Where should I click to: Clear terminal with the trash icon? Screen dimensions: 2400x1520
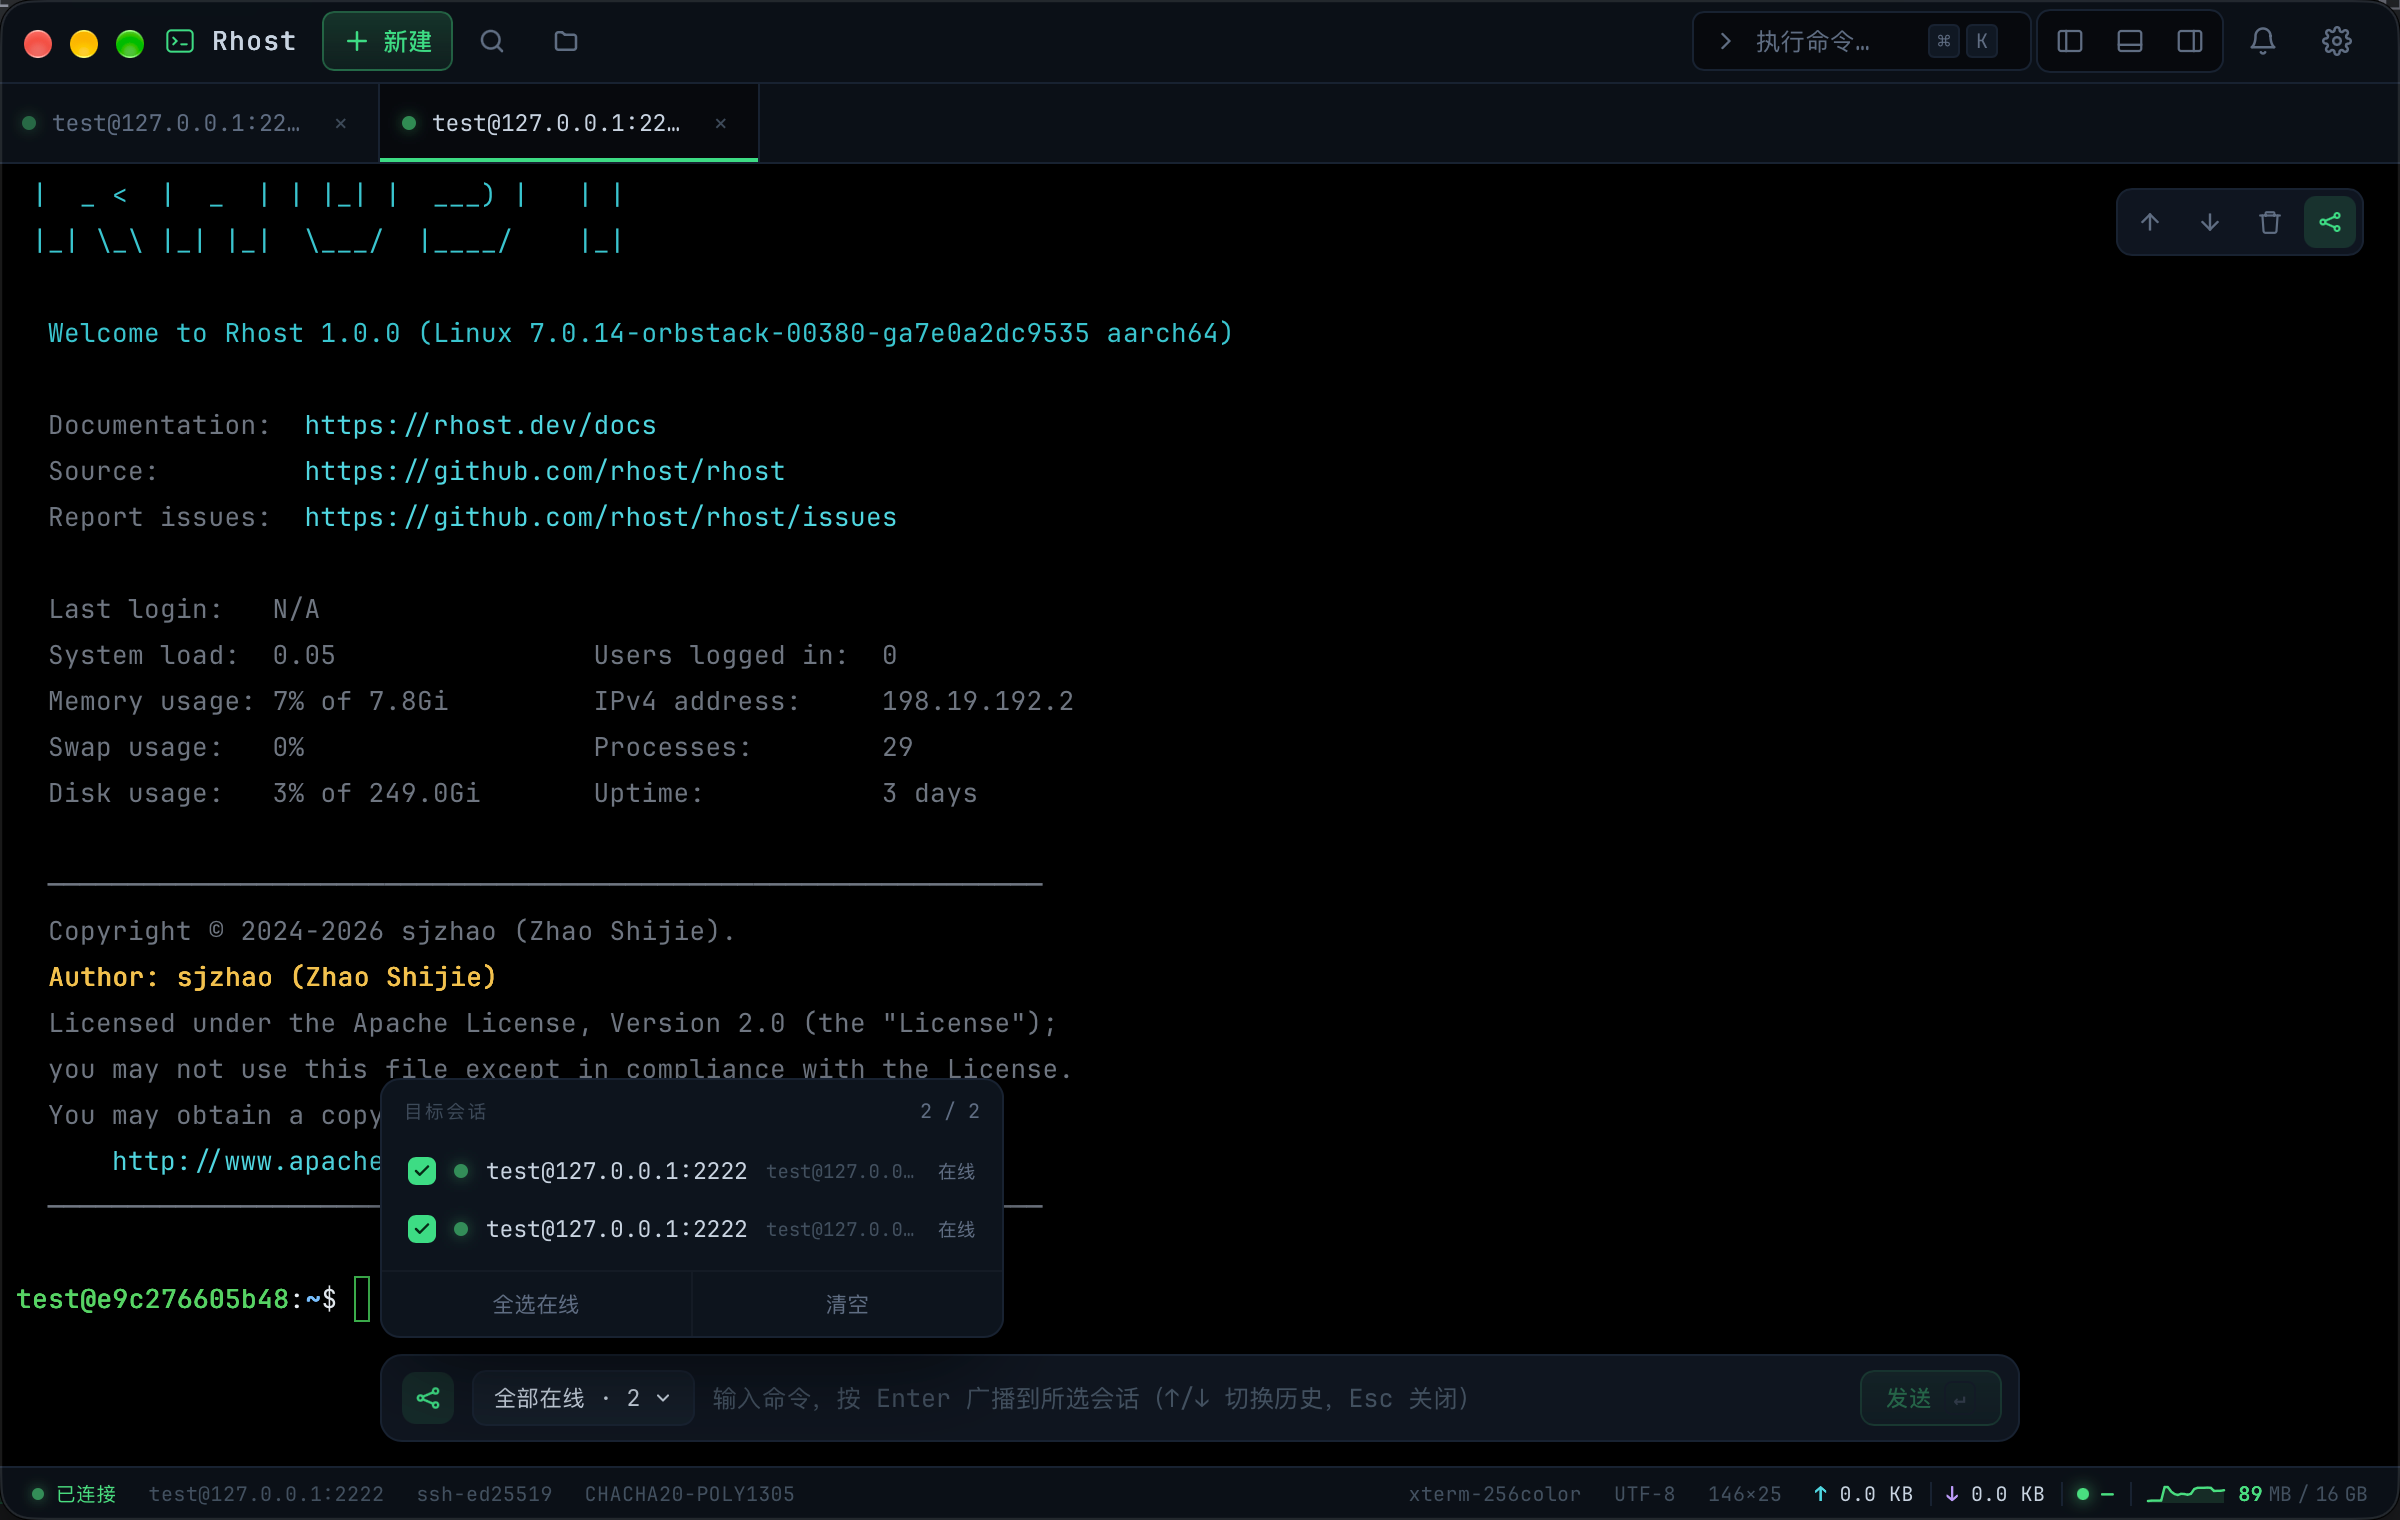2270,222
